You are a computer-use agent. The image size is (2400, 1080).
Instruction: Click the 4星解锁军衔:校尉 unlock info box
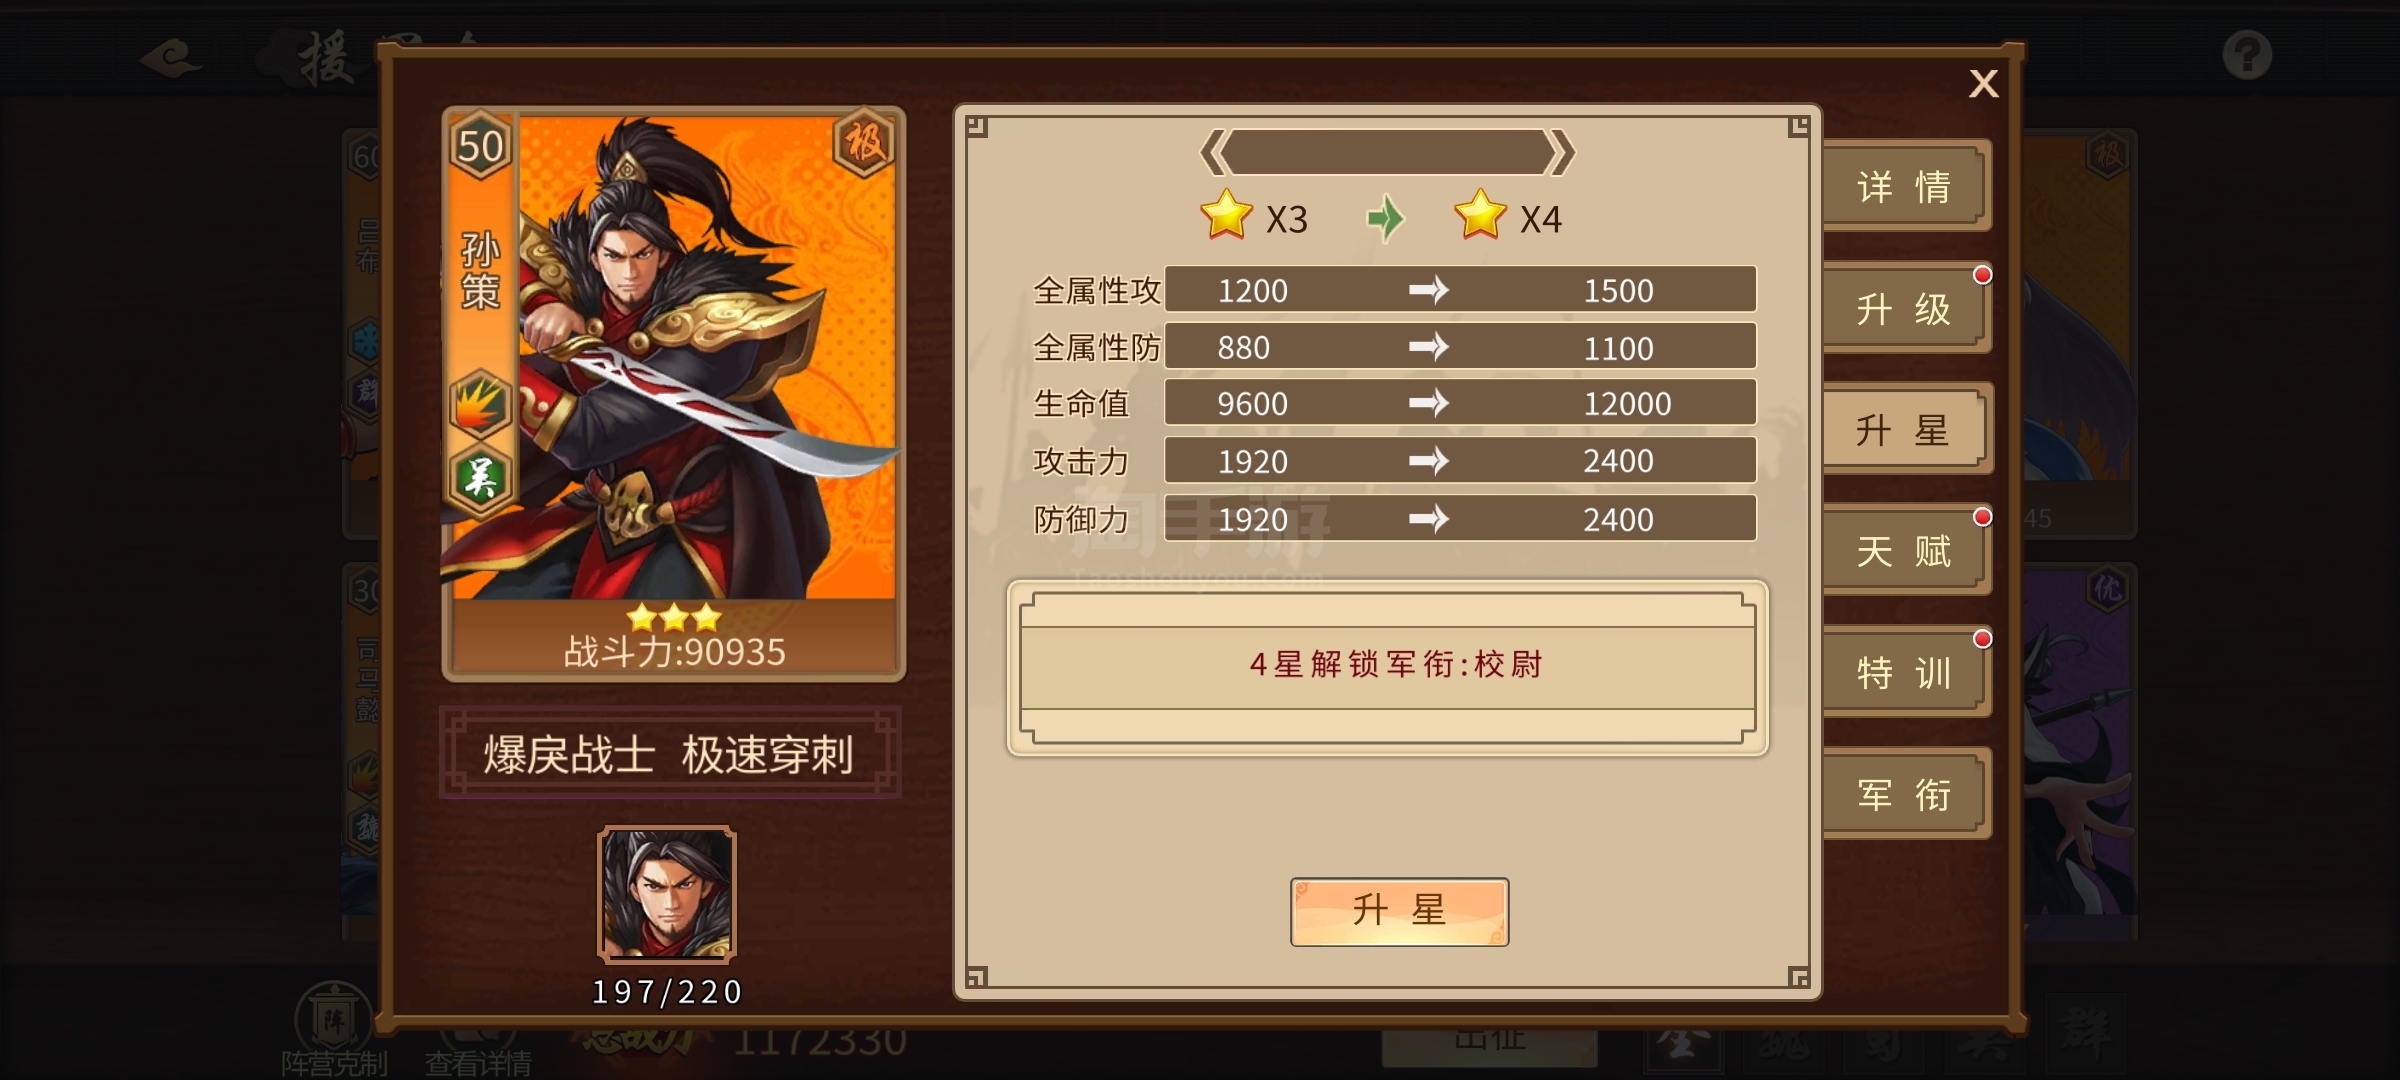click(x=1388, y=667)
